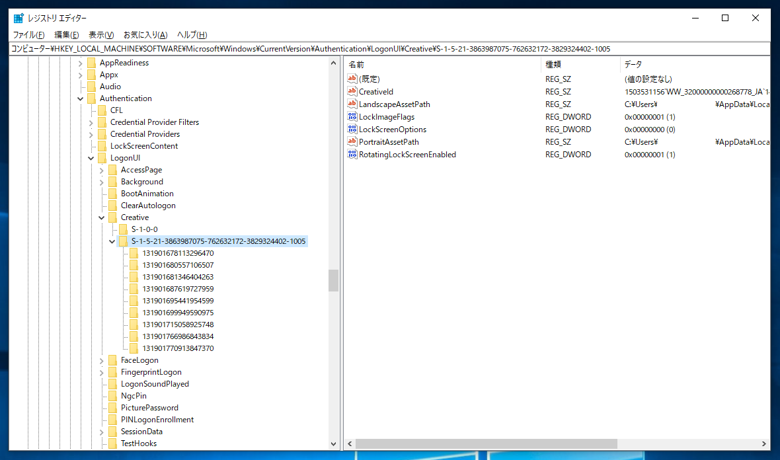
Task: Open the ヘルプ(H) menu
Action: tap(192, 35)
